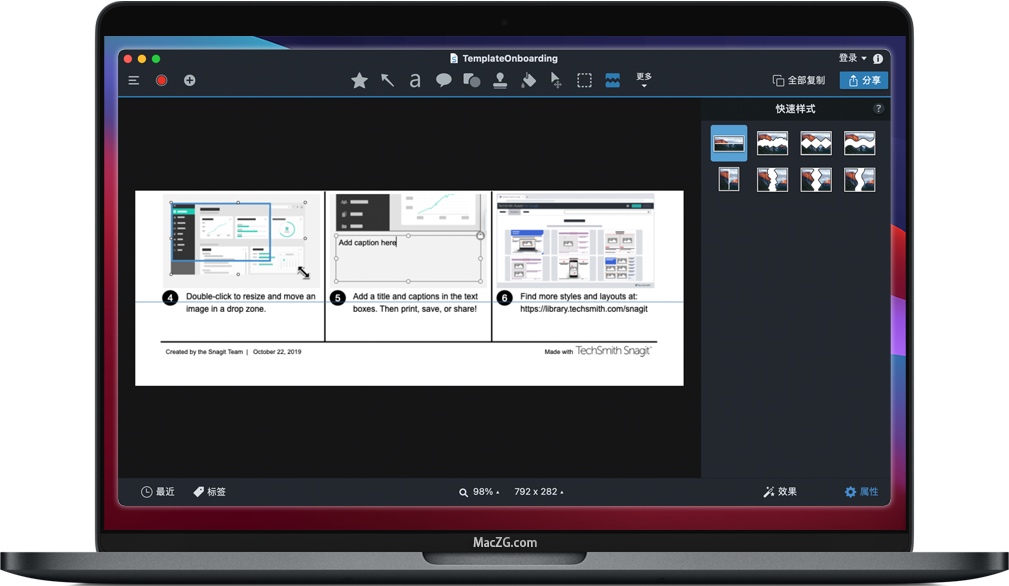The image size is (1009, 586).
Task: Select the Fill tool
Action: click(x=527, y=80)
